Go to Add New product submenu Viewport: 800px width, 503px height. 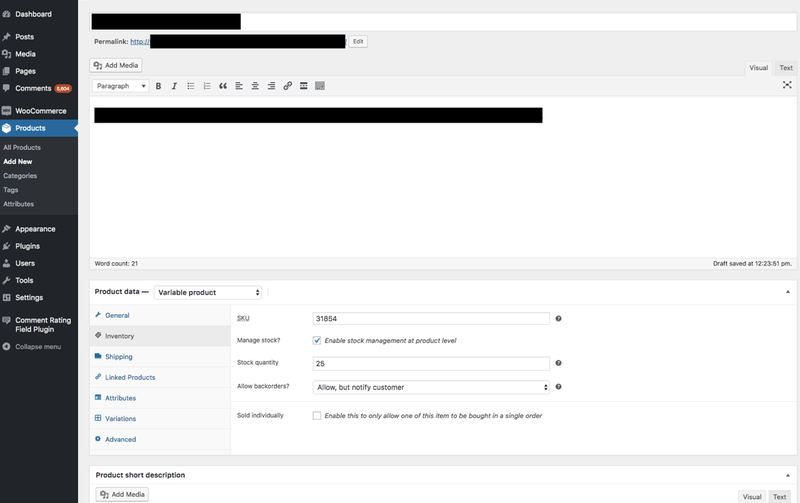(x=18, y=162)
